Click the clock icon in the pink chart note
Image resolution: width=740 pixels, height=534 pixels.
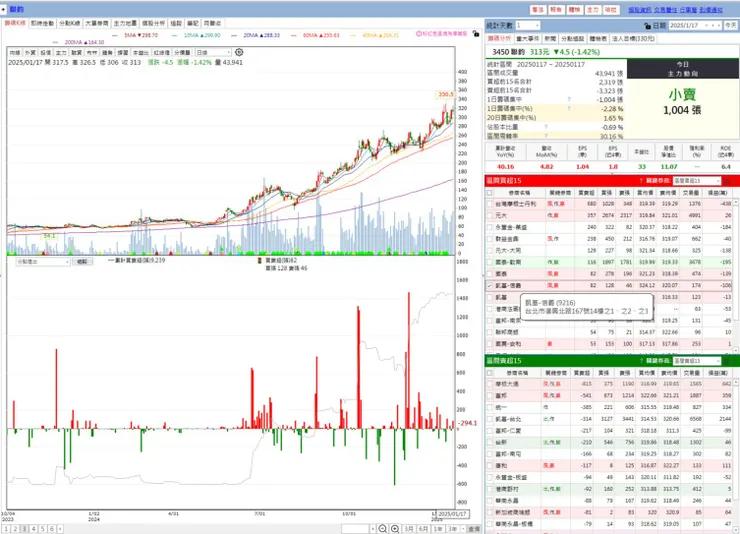[x=419, y=34]
